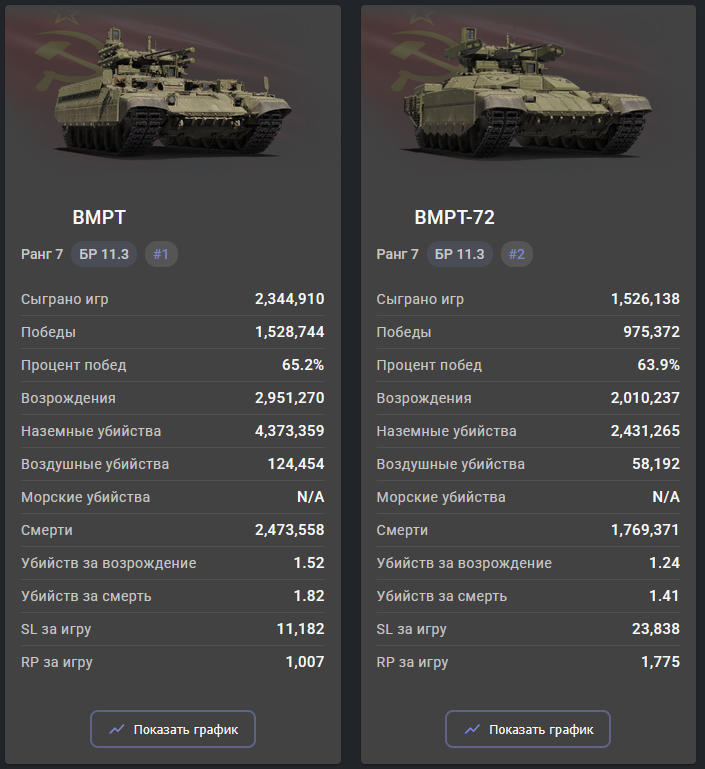Open the BMPT-72 vehicle image
705x769 pixels.
[528, 97]
